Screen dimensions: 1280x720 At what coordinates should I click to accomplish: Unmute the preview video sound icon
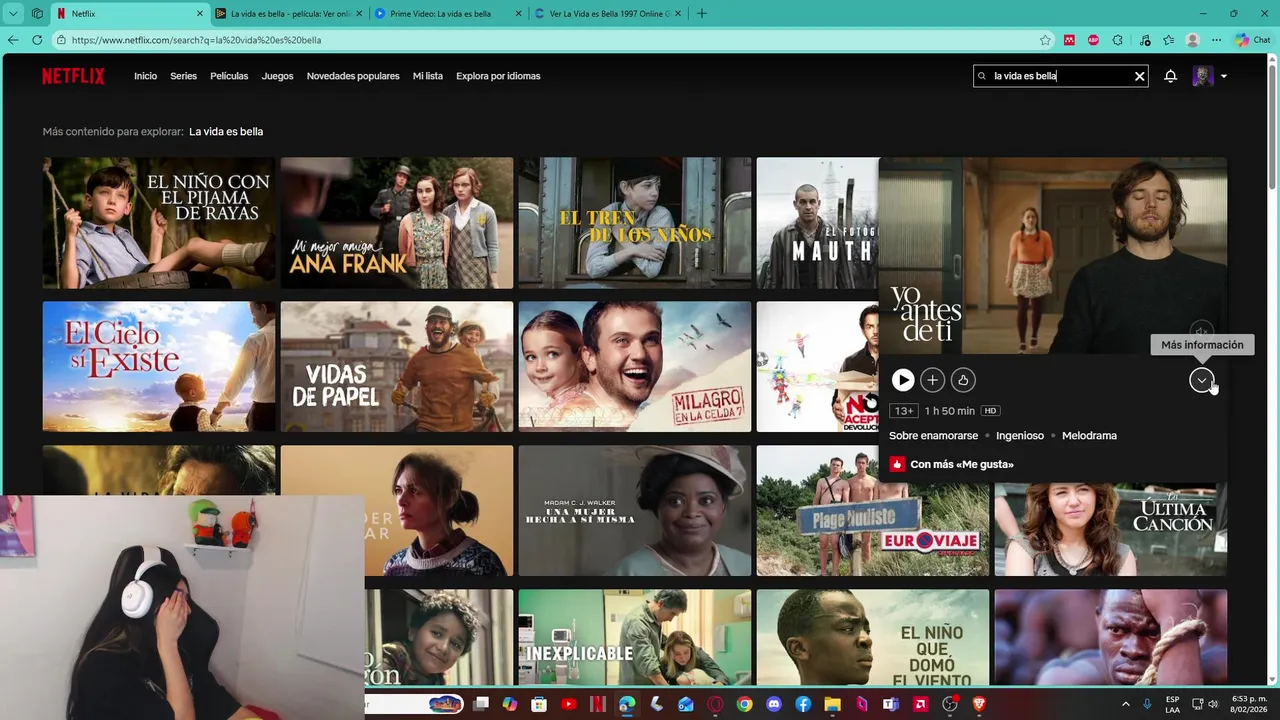coord(1202,330)
